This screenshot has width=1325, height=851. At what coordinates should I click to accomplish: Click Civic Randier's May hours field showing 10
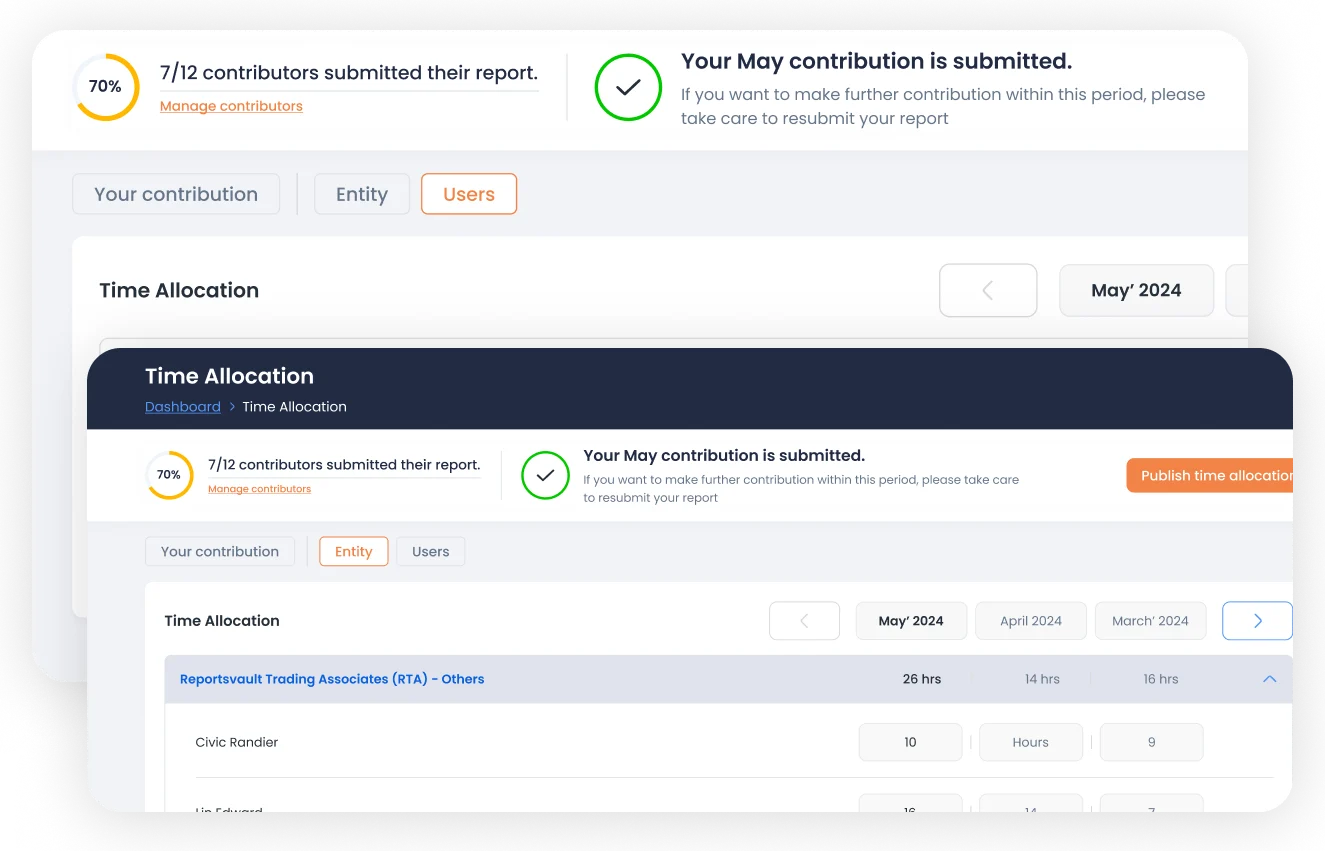[910, 743]
